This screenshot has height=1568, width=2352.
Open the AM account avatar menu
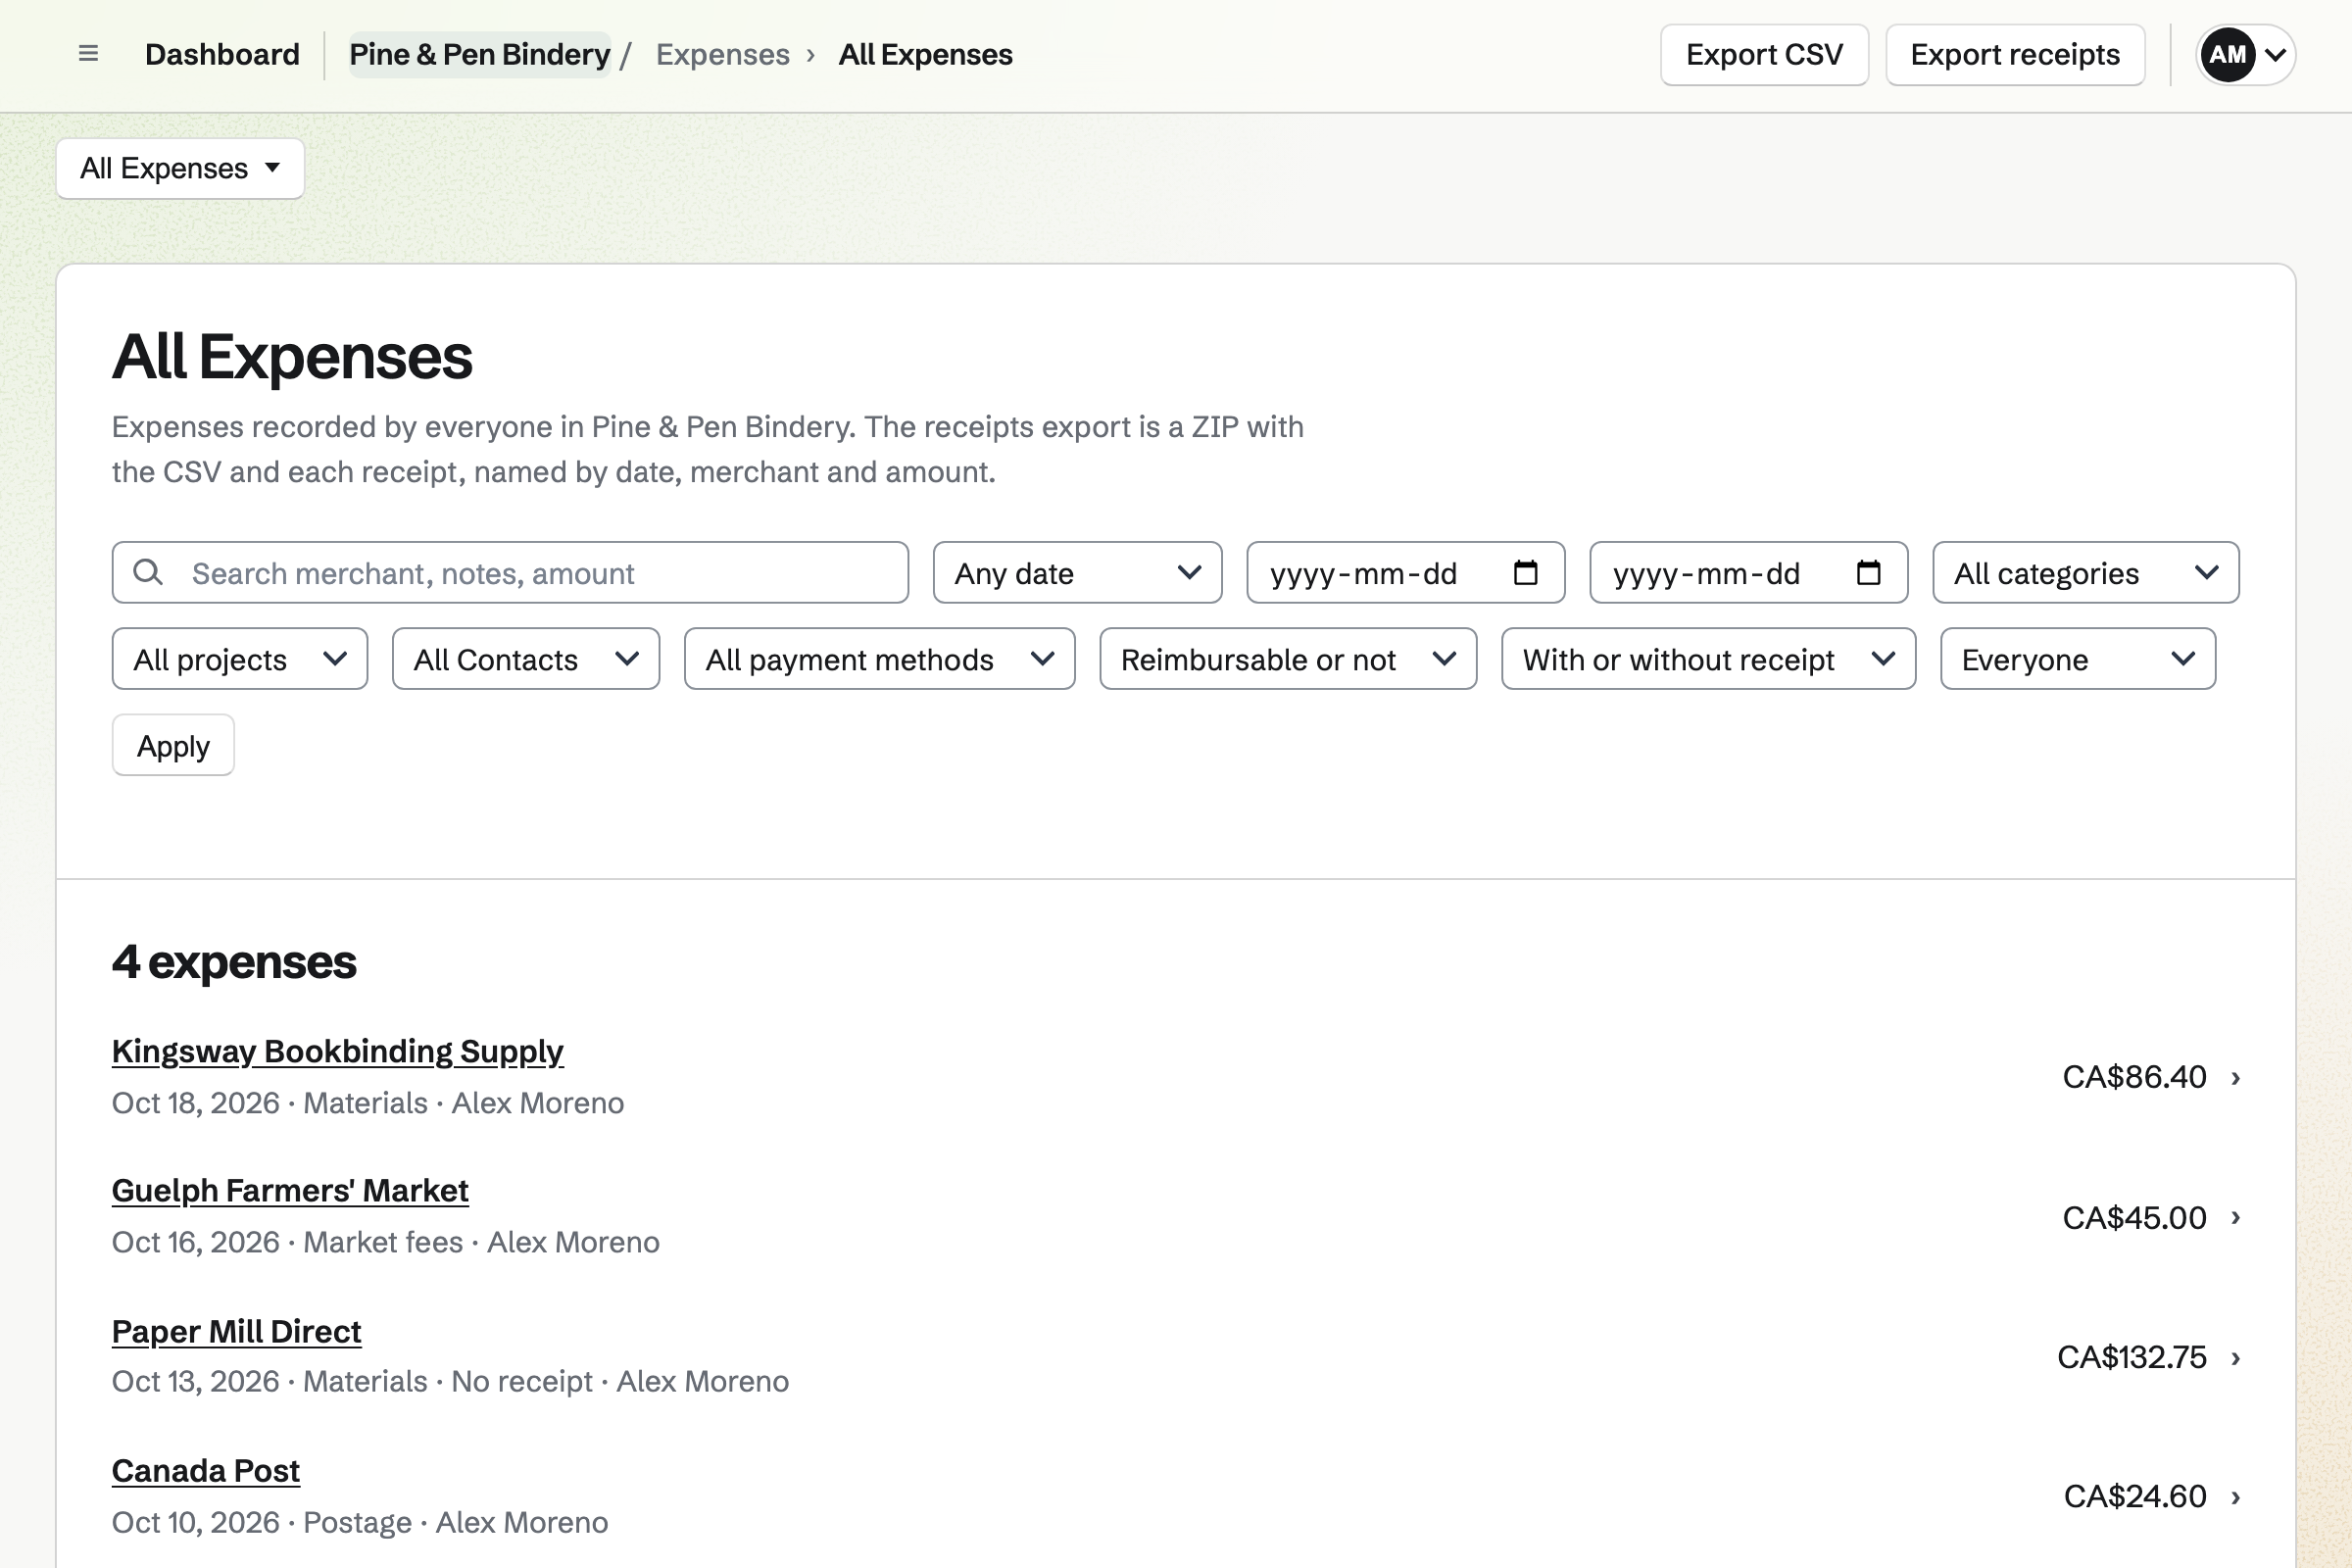click(x=2245, y=54)
